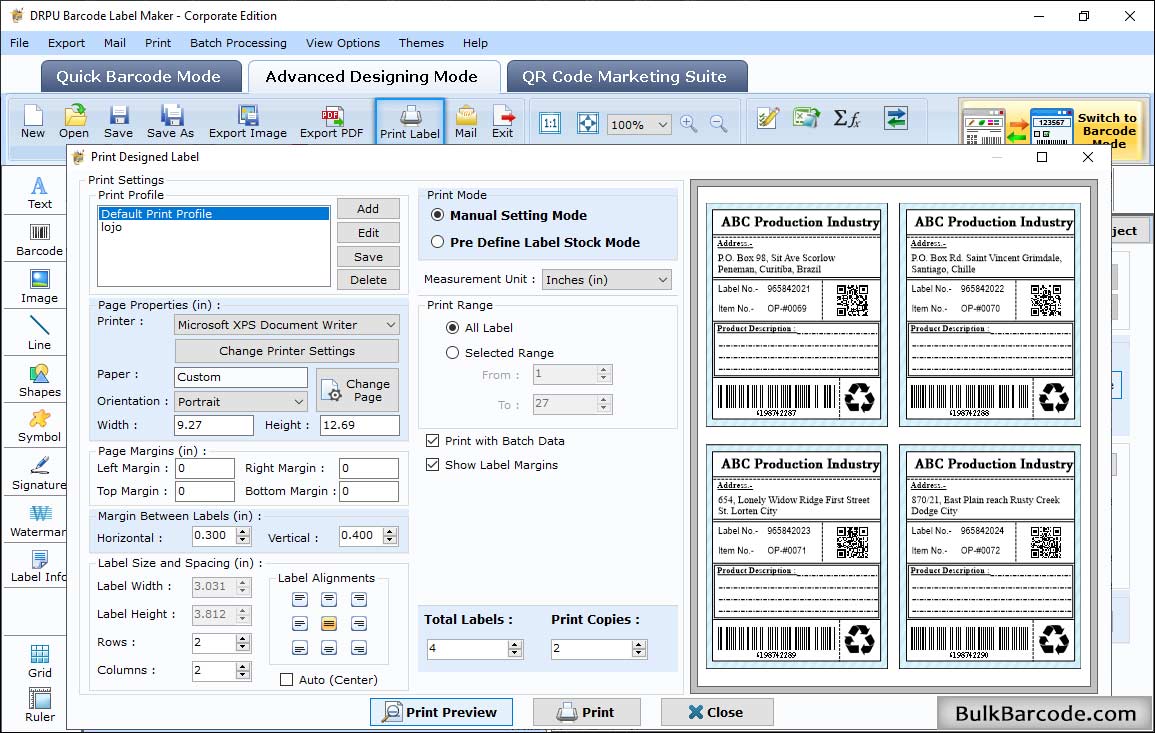The height and width of the screenshot is (733, 1155).
Task: Click the Exit toolbar icon
Action: [502, 121]
